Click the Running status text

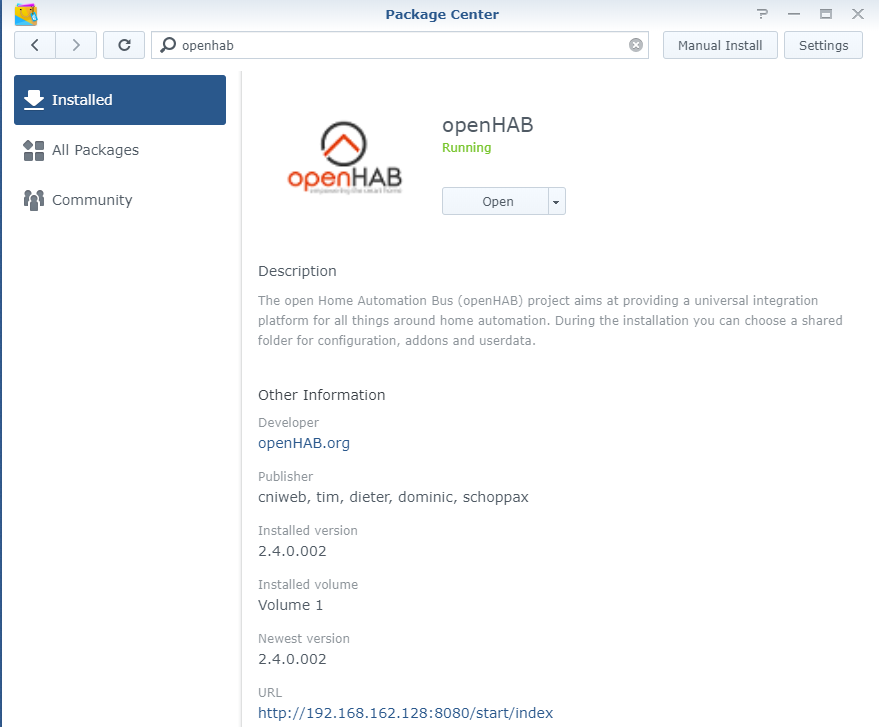(x=466, y=147)
